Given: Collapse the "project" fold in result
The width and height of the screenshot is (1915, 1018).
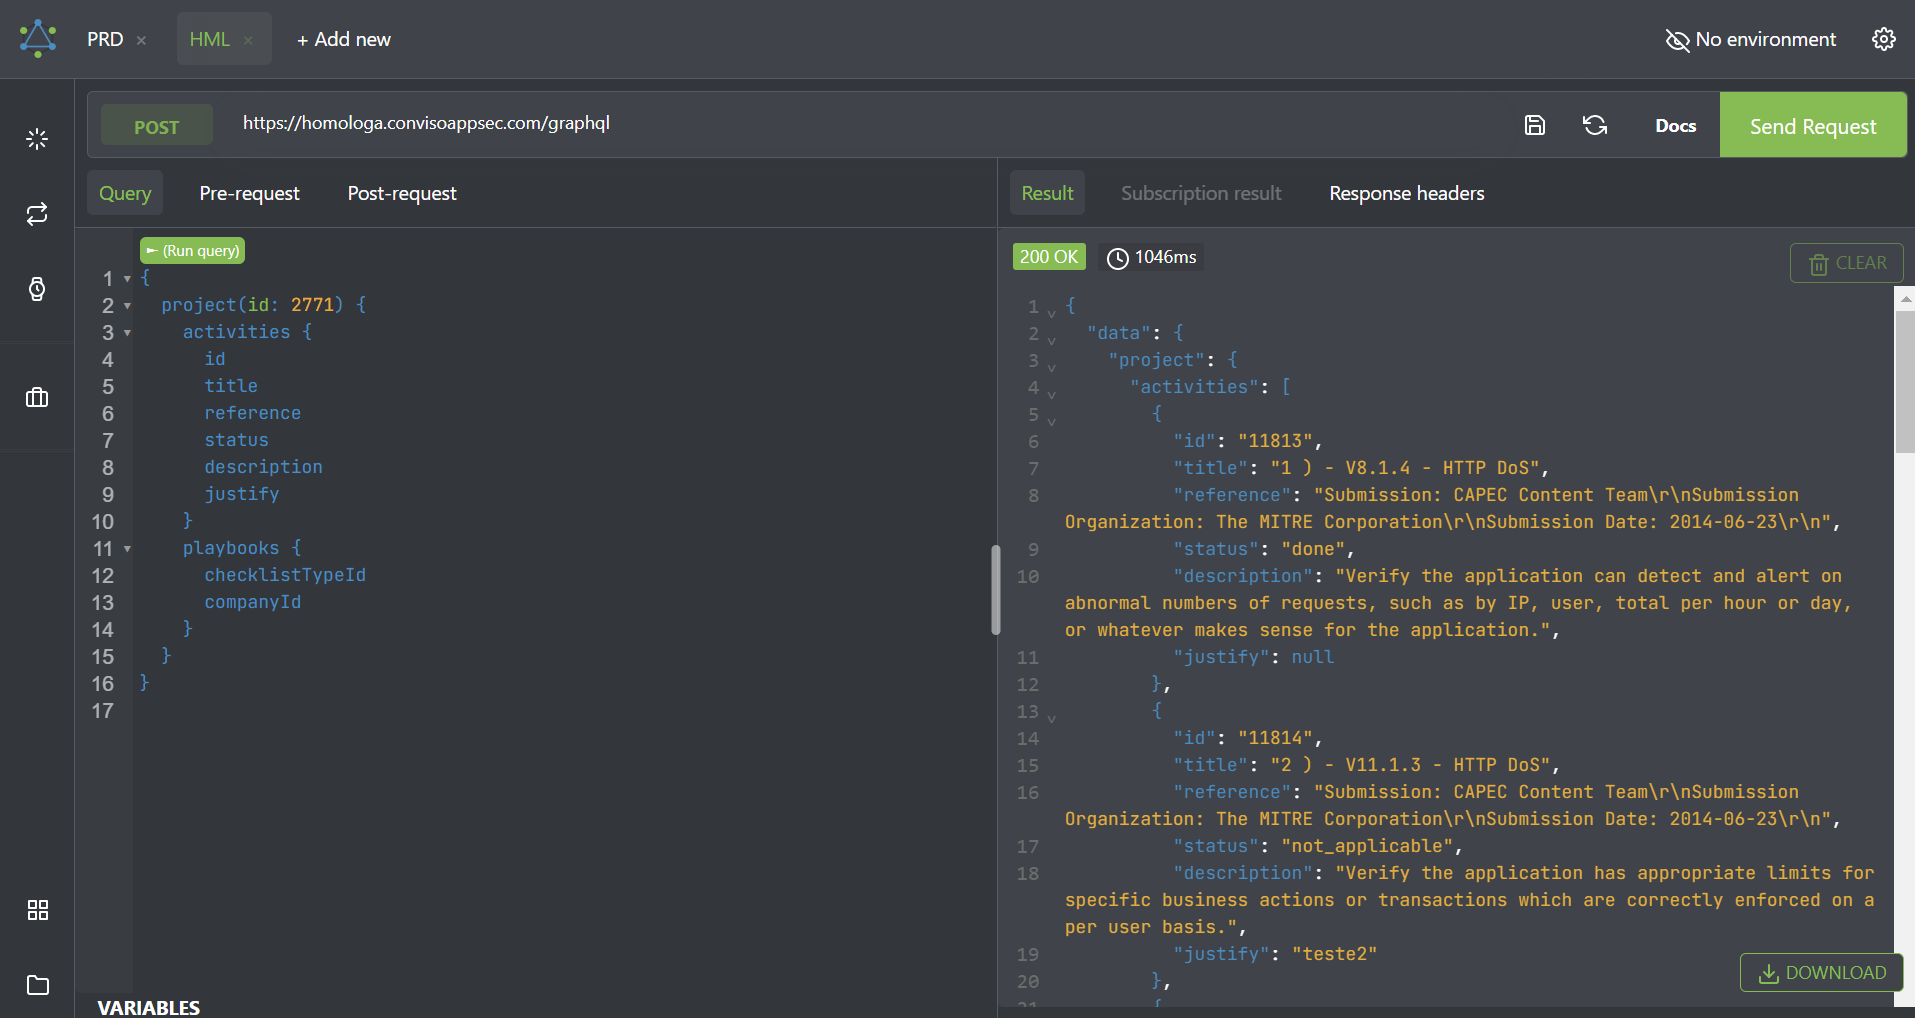Looking at the screenshot, I should click(x=1051, y=367).
